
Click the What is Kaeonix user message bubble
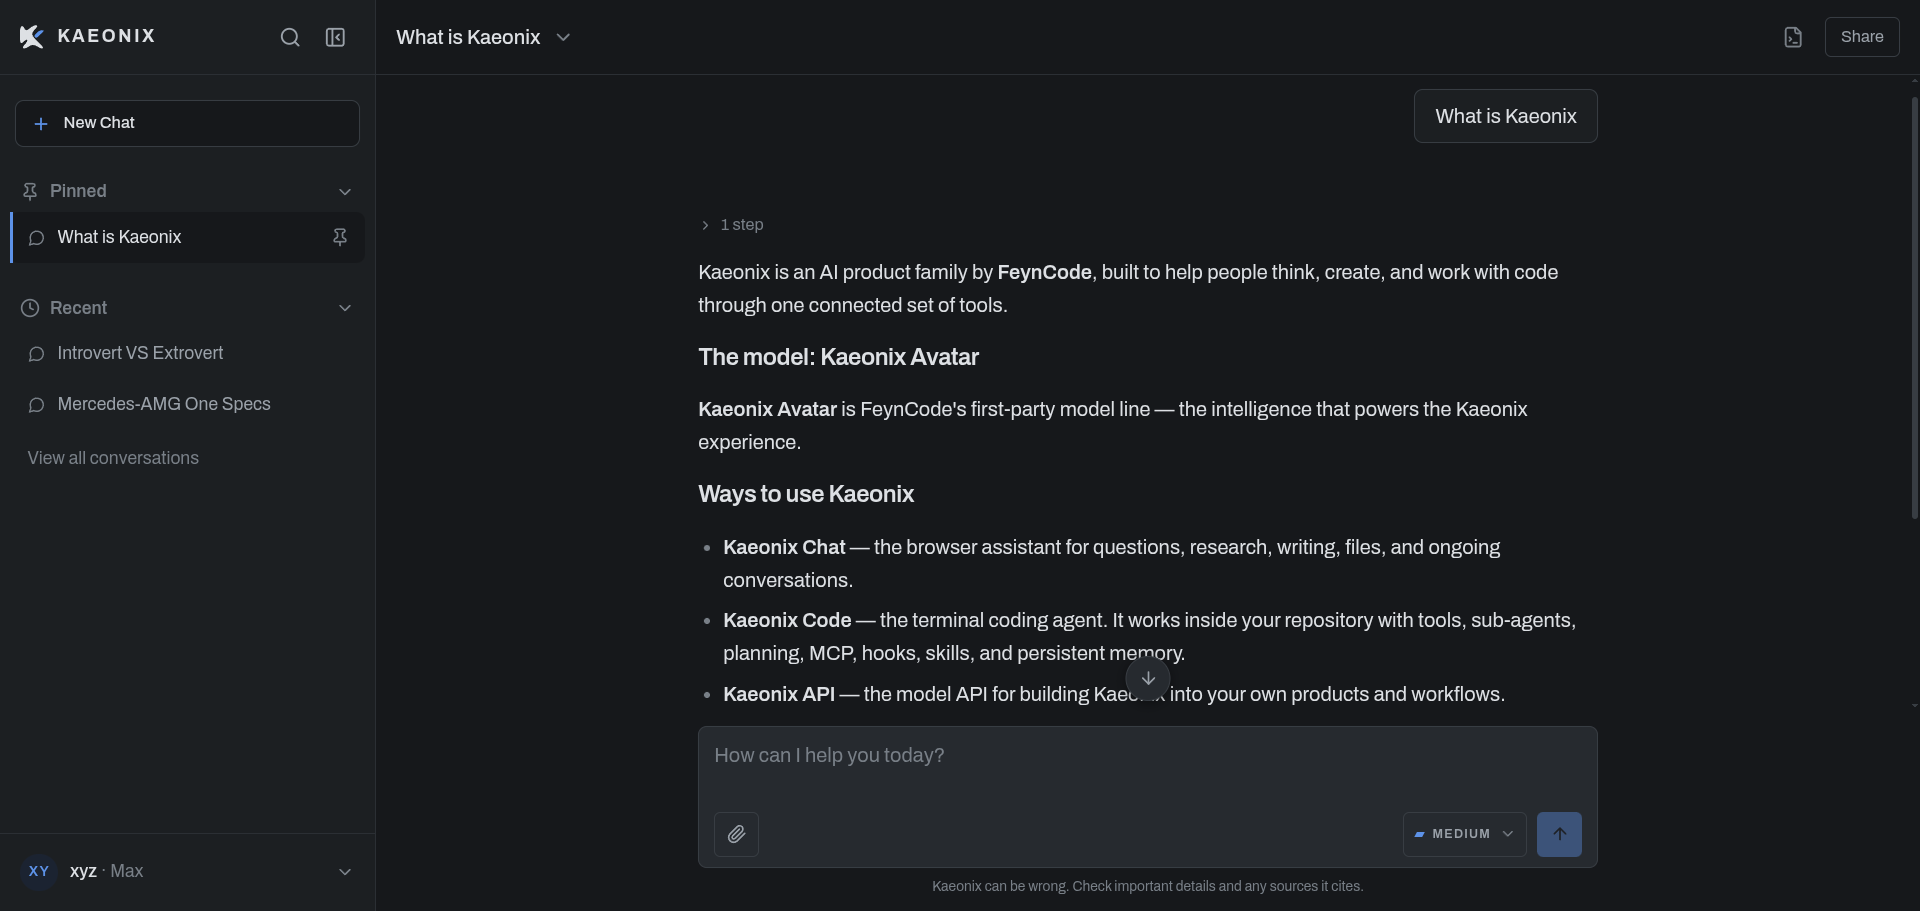click(x=1506, y=116)
